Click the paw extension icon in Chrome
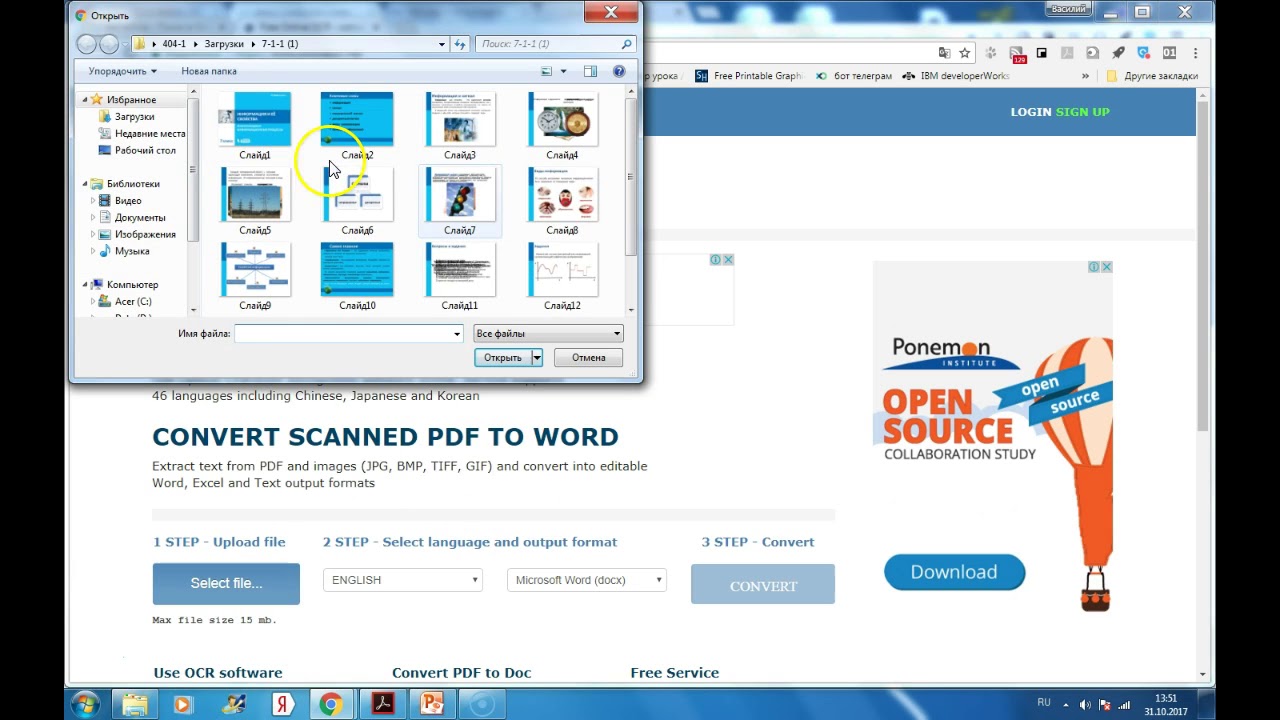1280x720 pixels. 991,53
